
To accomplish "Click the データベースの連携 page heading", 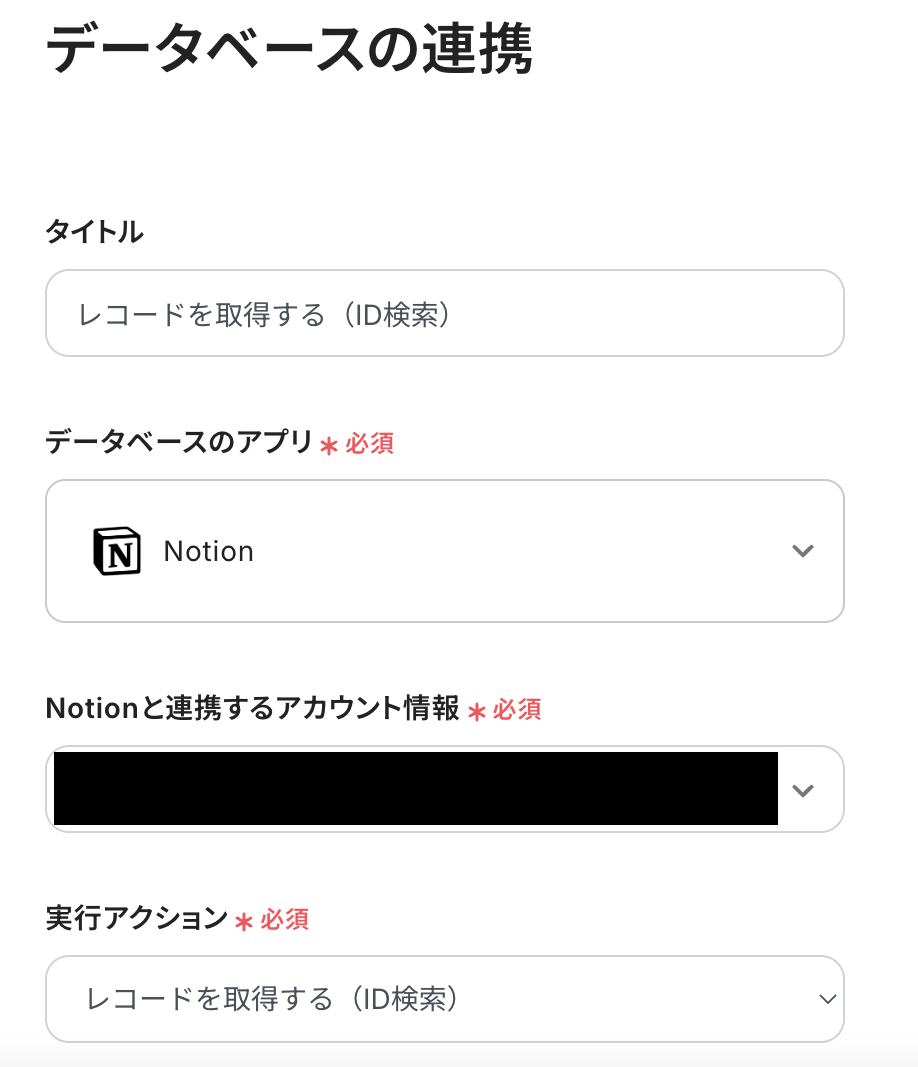I will [289, 50].
